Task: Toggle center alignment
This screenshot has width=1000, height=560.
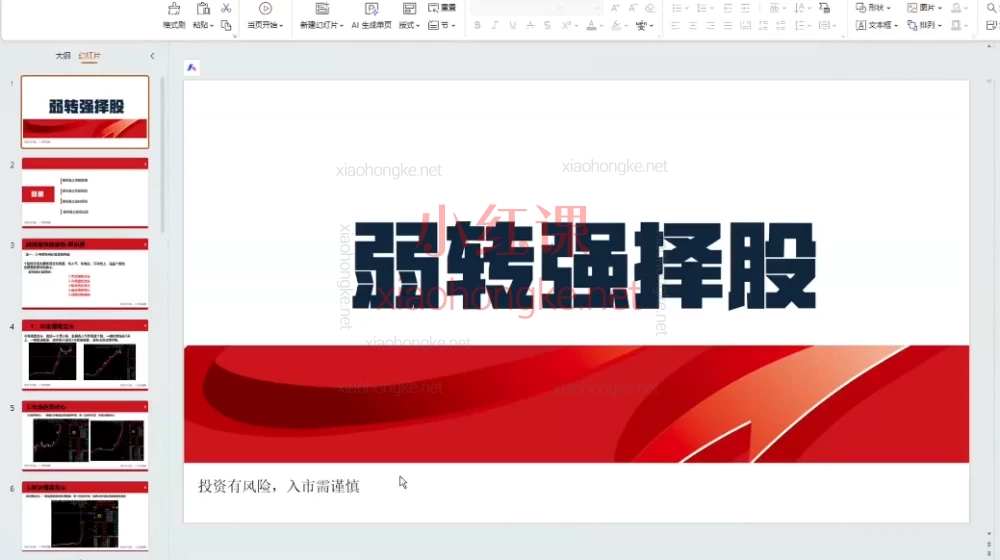Action: click(x=693, y=26)
